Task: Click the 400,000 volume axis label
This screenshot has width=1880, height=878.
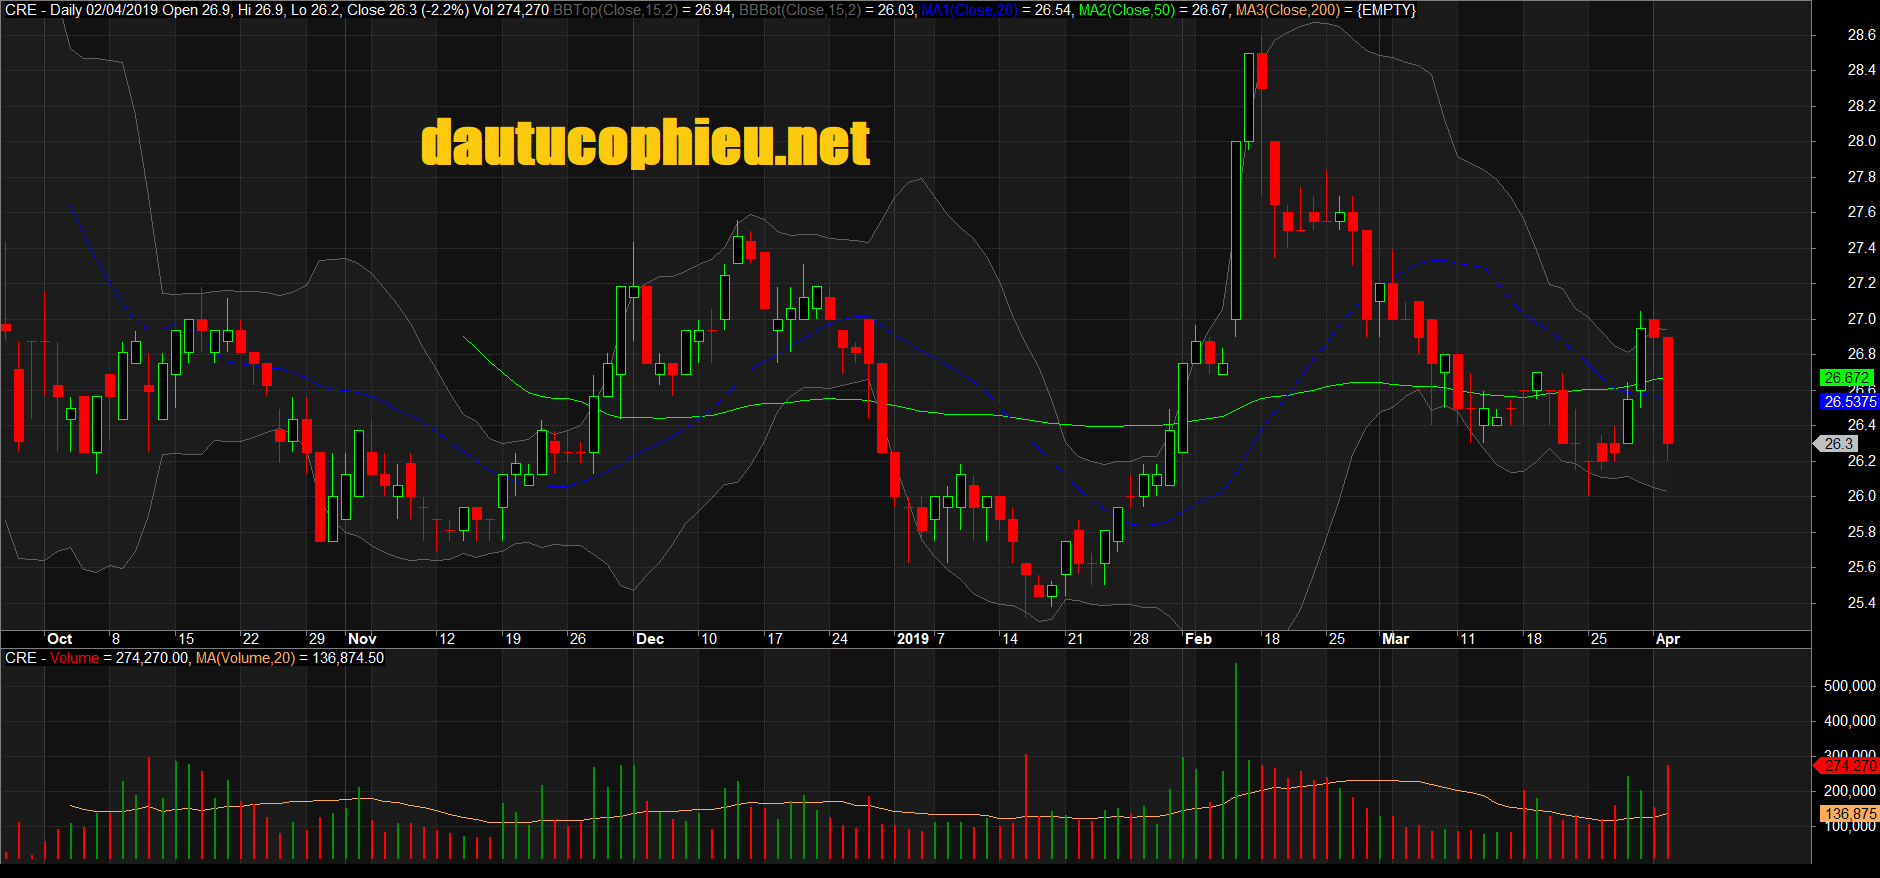Action: tap(1849, 721)
